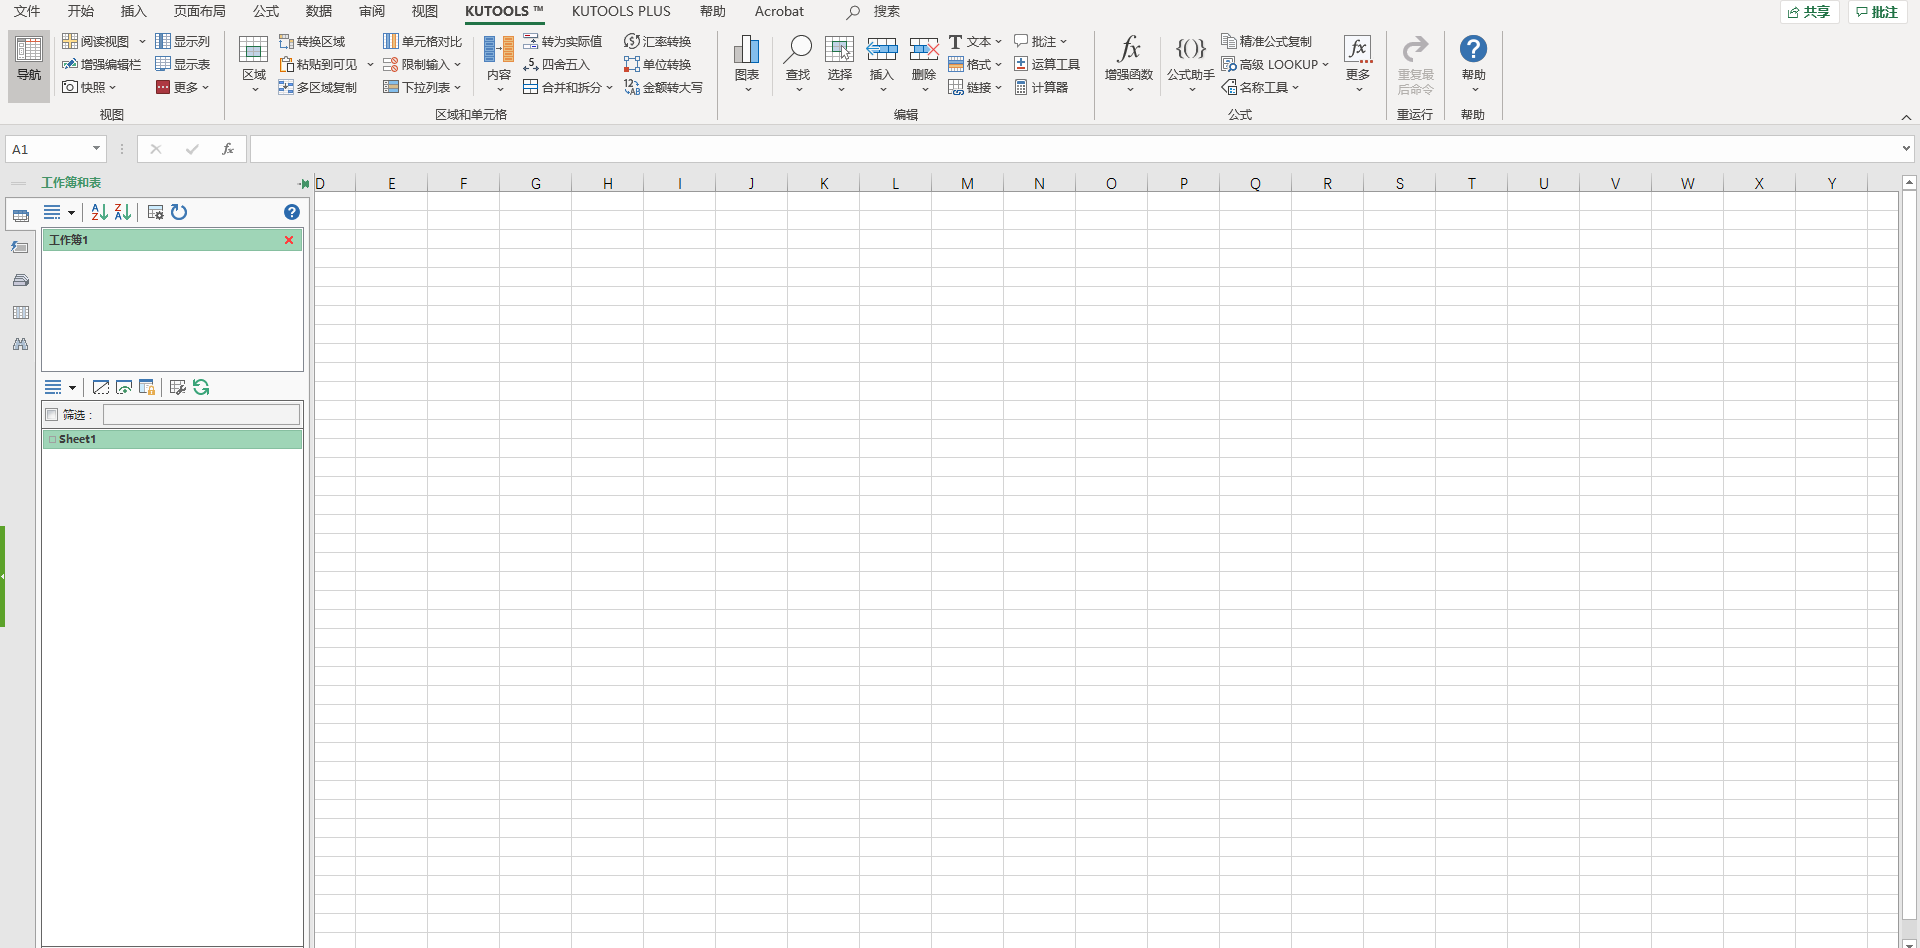The width and height of the screenshot is (1920, 948).
Task: Close 工作簿1 with the red X
Action: pos(289,240)
